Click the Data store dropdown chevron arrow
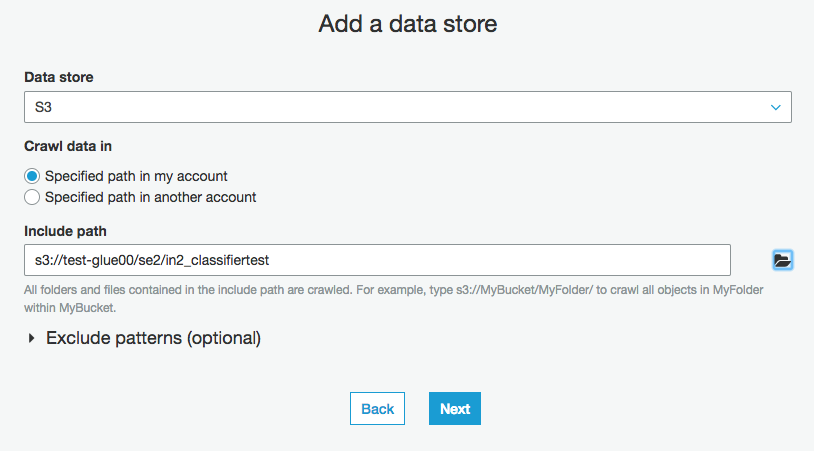 click(x=776, y=107)
